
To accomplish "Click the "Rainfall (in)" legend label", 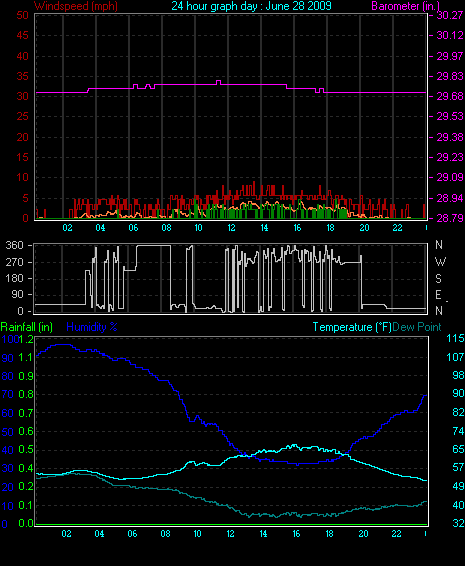I will click(27, 327).
